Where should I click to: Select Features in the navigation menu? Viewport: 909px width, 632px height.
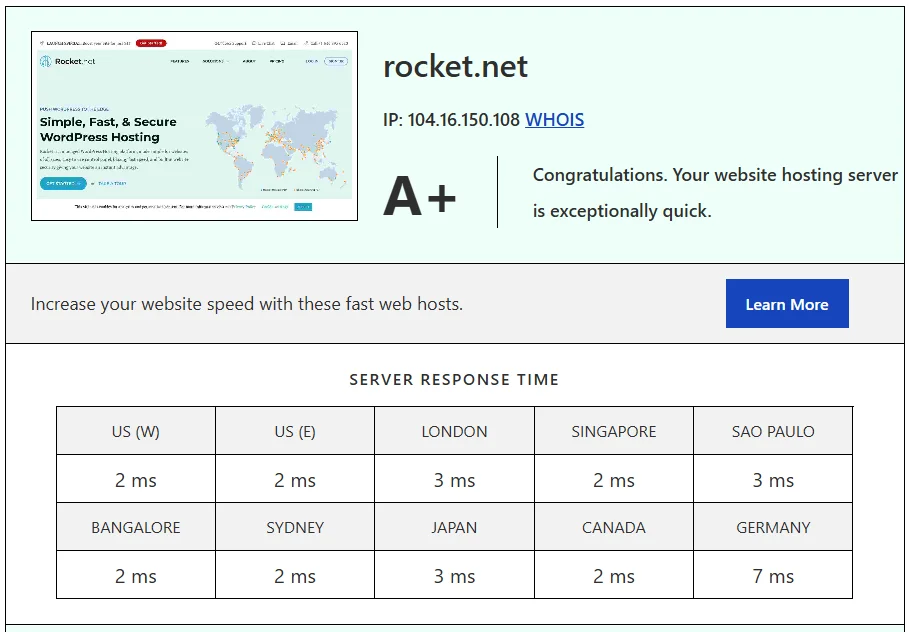pos(180,62)
